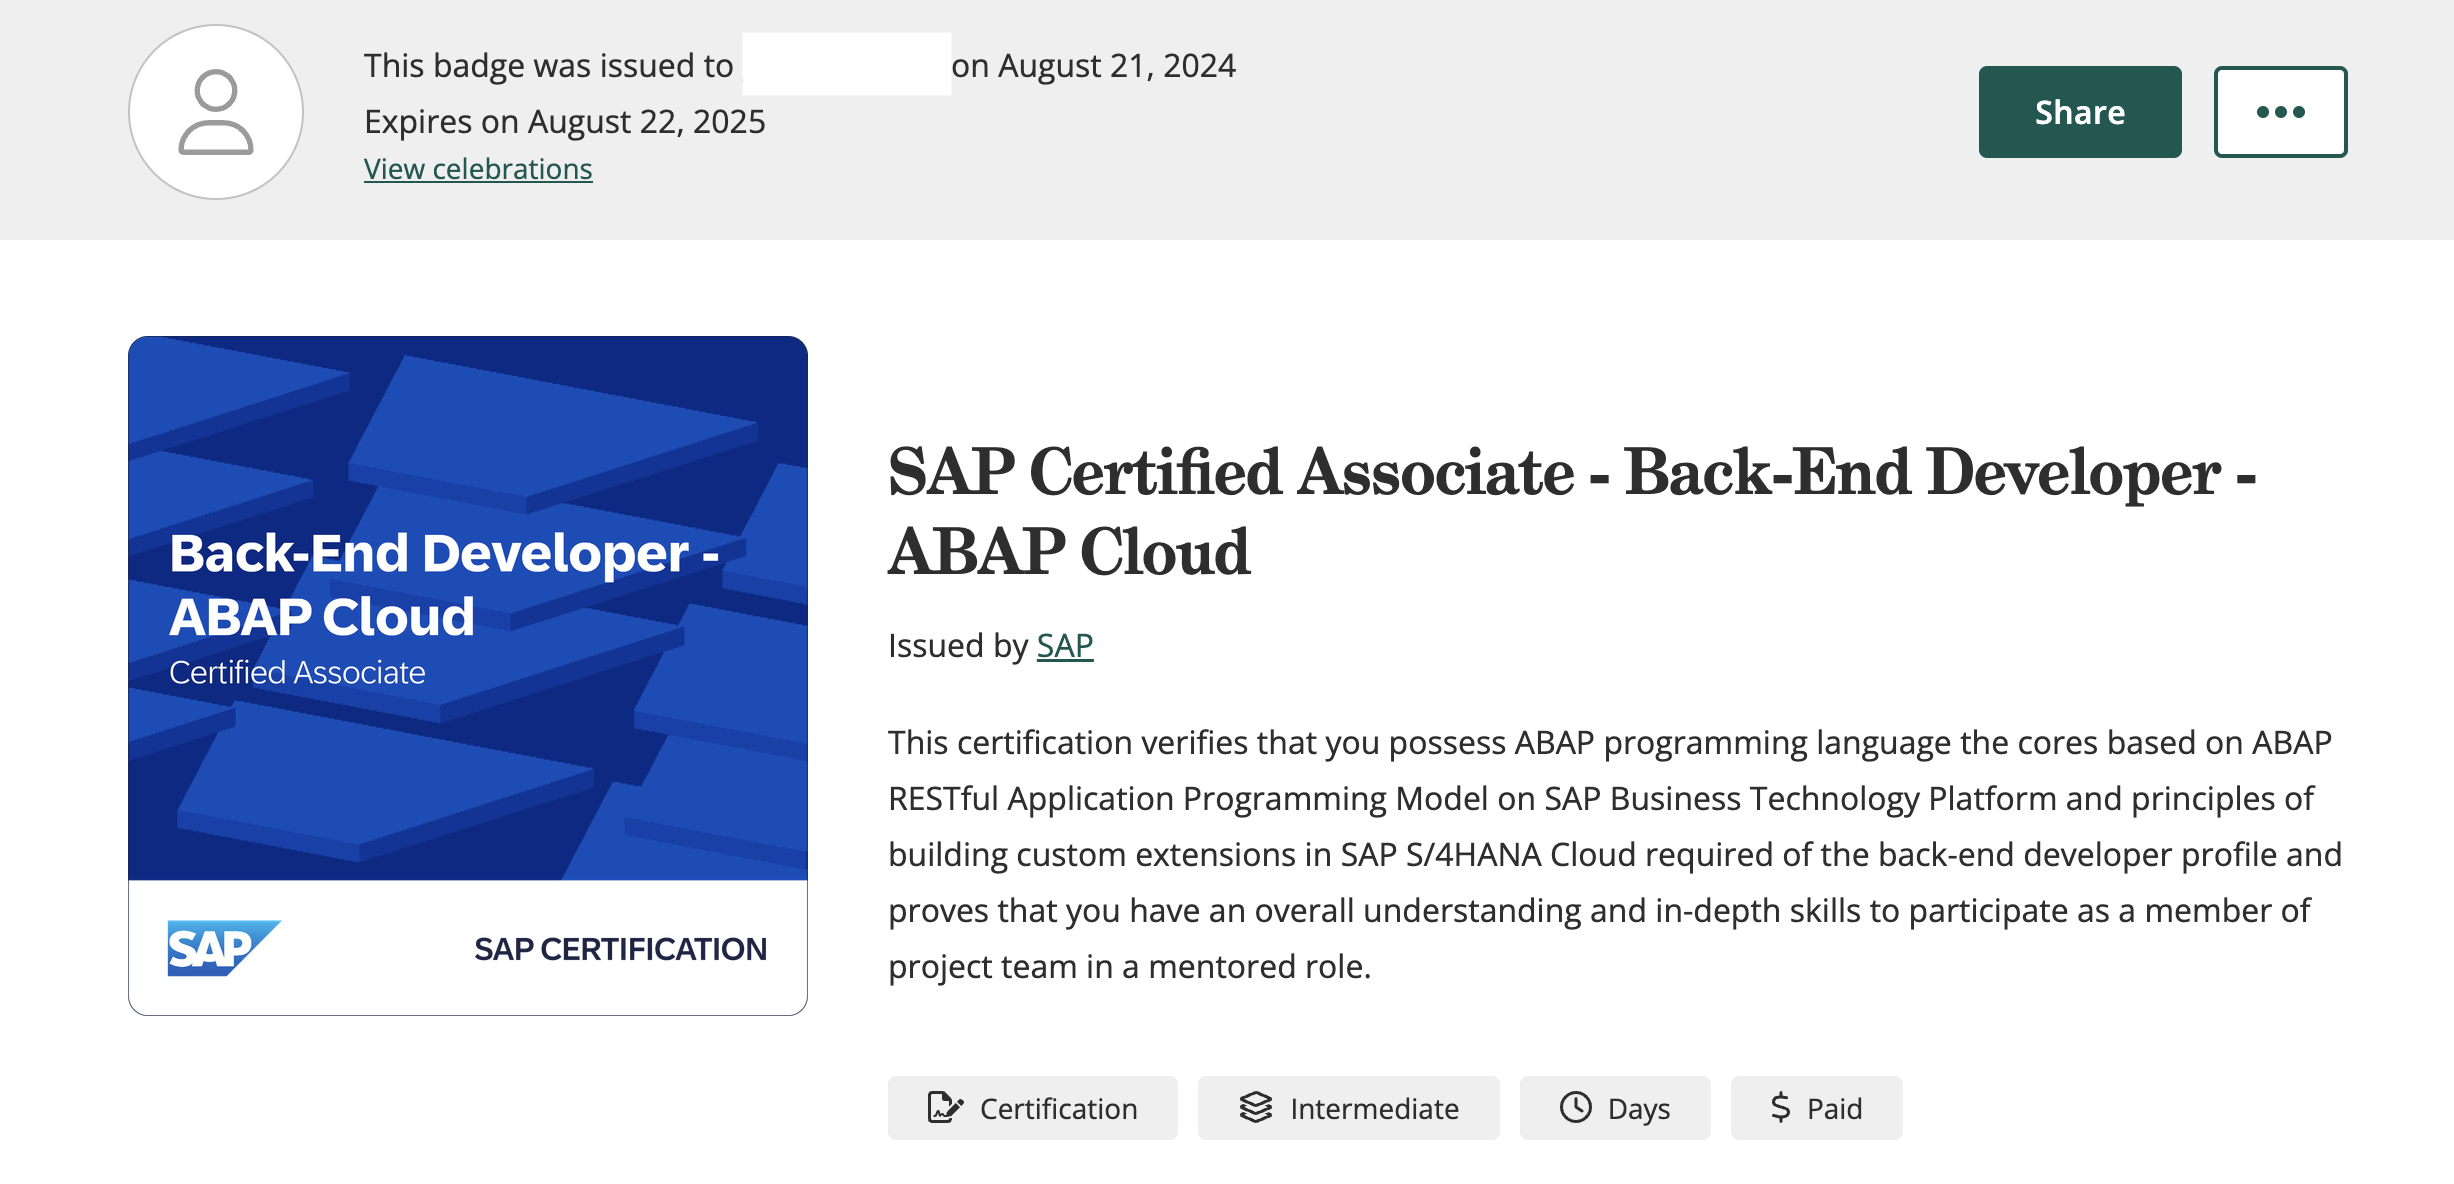The image size is (2454, 1184).
Task: Click the SAP CERTIFICATION text on badge
Action: click(620, 949)
